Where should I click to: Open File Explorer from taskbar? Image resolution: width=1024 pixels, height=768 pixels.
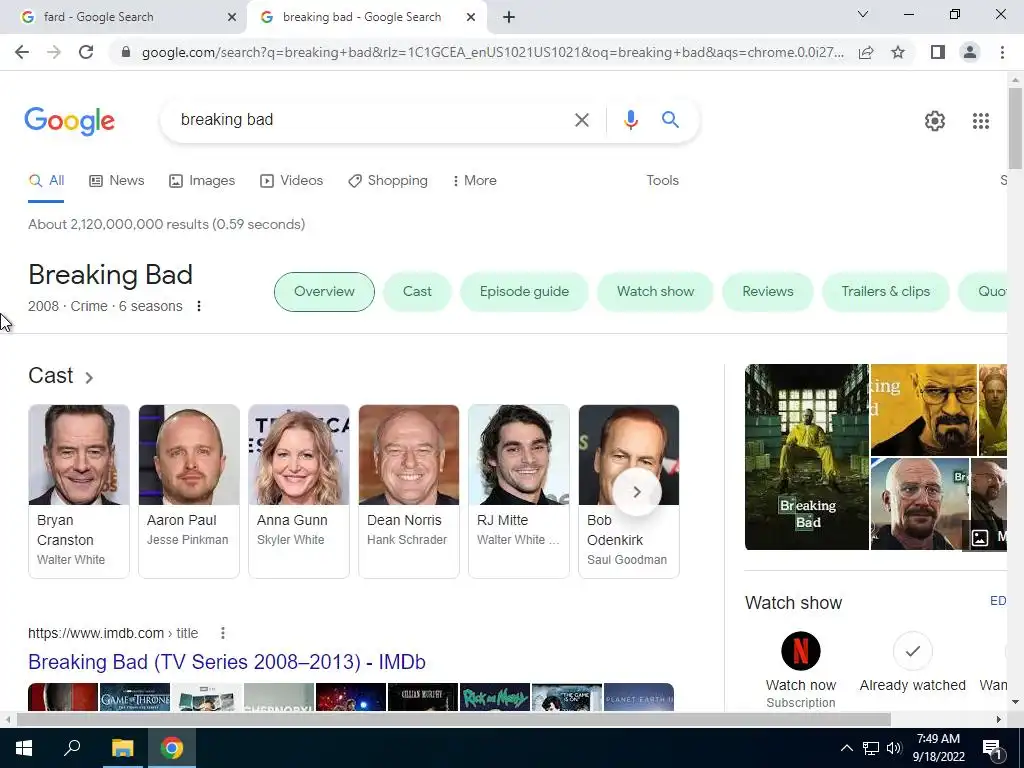(x=122, y=748)
